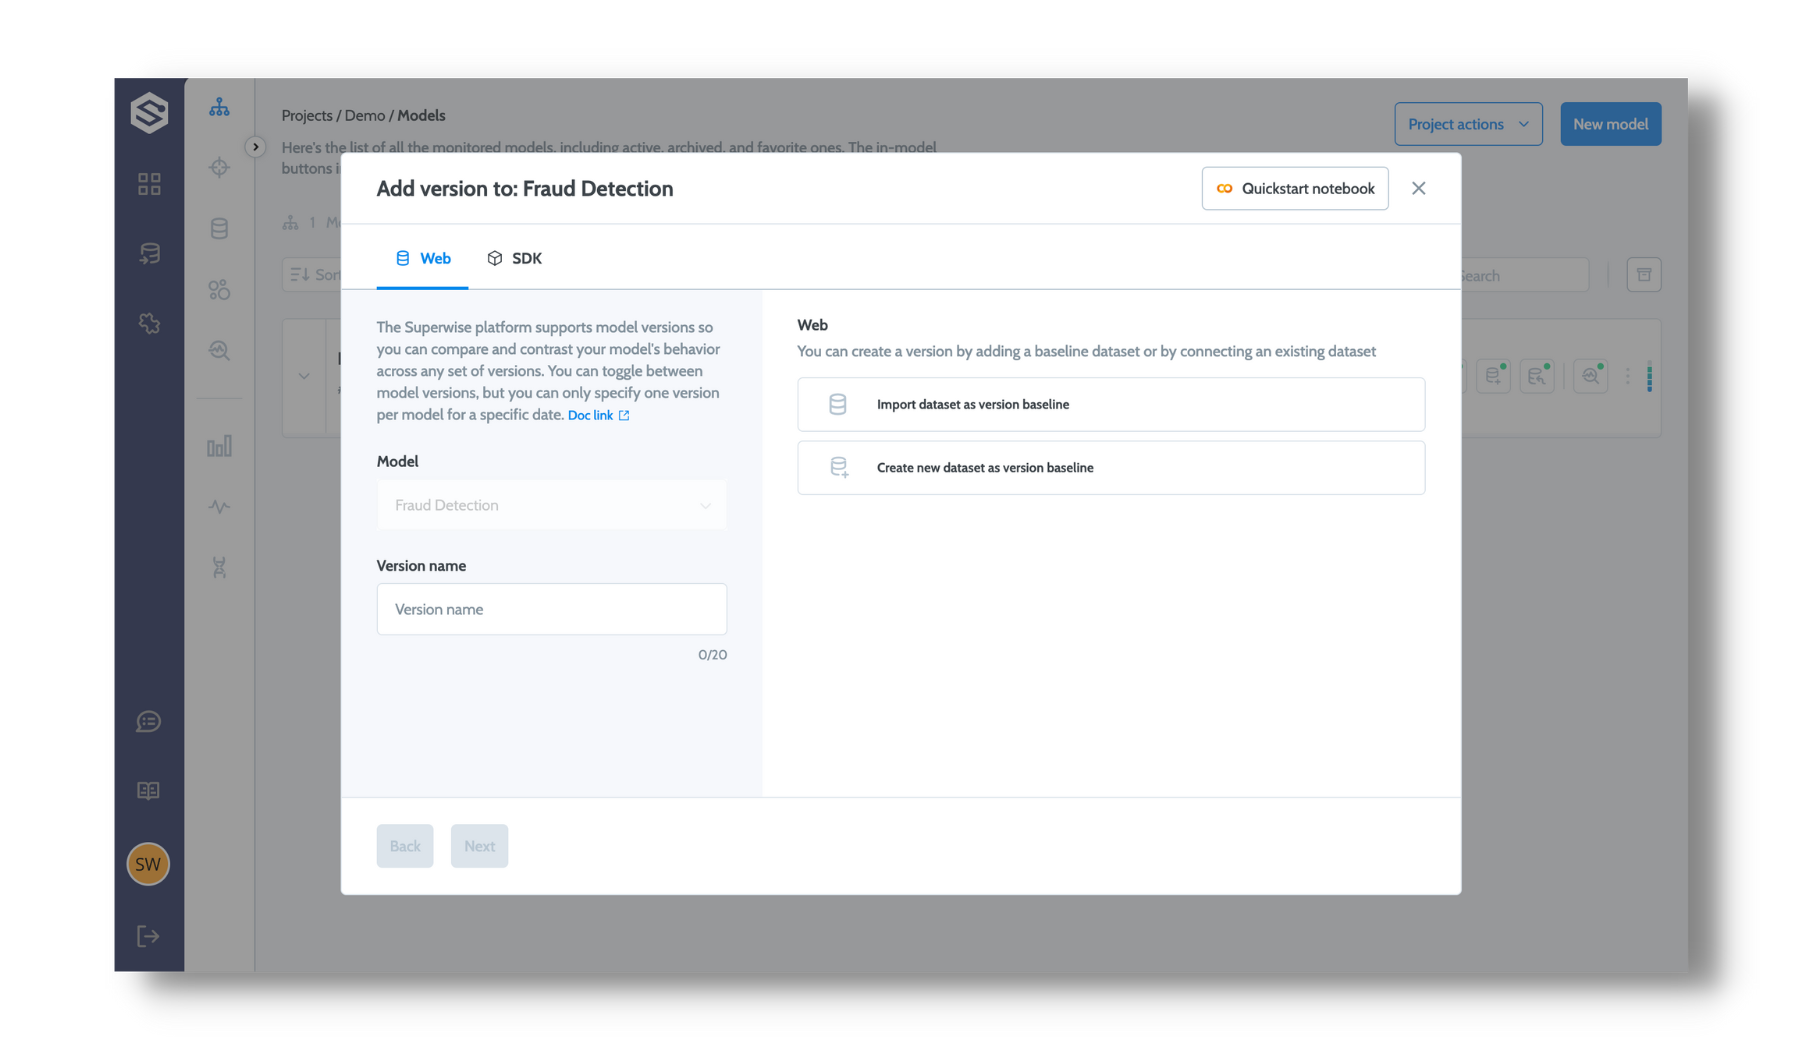Select the segments circles icon in secondary sidebar
This screenshot has height=1050, width=1800.
coord(219,290)
